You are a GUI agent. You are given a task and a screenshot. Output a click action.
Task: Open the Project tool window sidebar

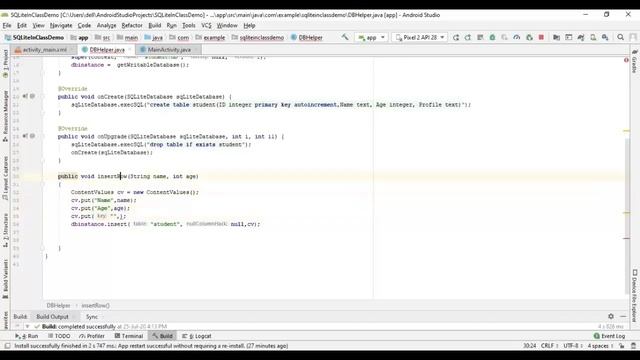coord(5,64)
